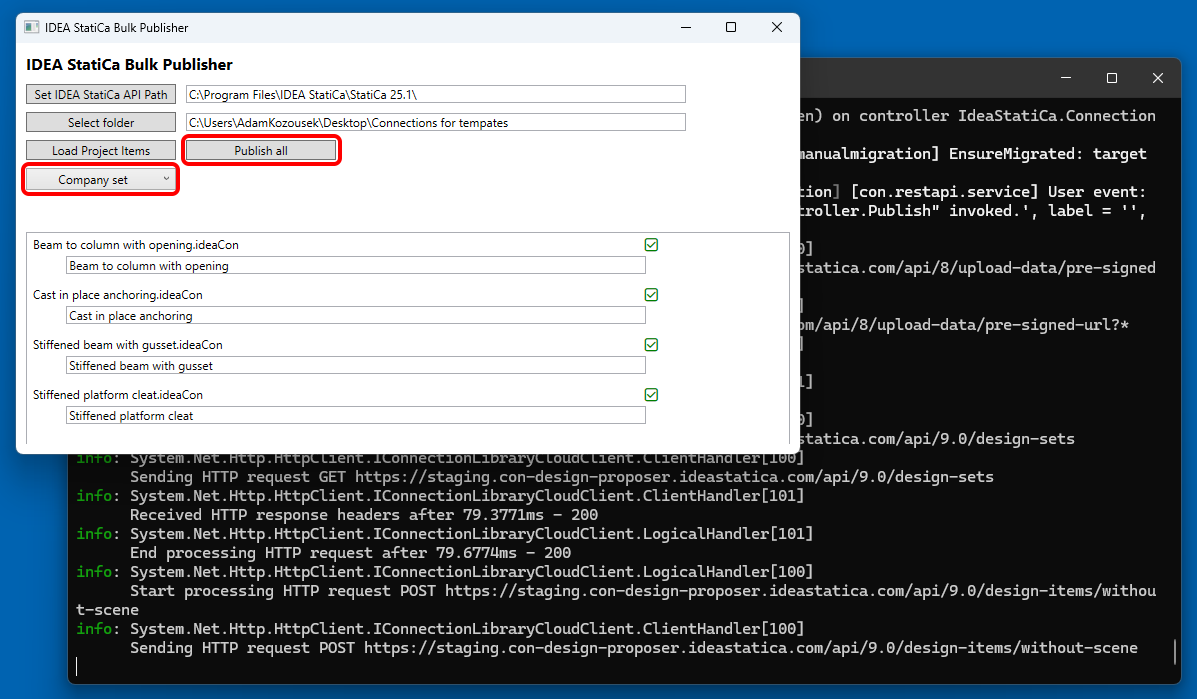Viewport: 1197px width, 699px height.
Task: Untick the Stiffened platform cleat checkbox
Action: pos(651,395)
